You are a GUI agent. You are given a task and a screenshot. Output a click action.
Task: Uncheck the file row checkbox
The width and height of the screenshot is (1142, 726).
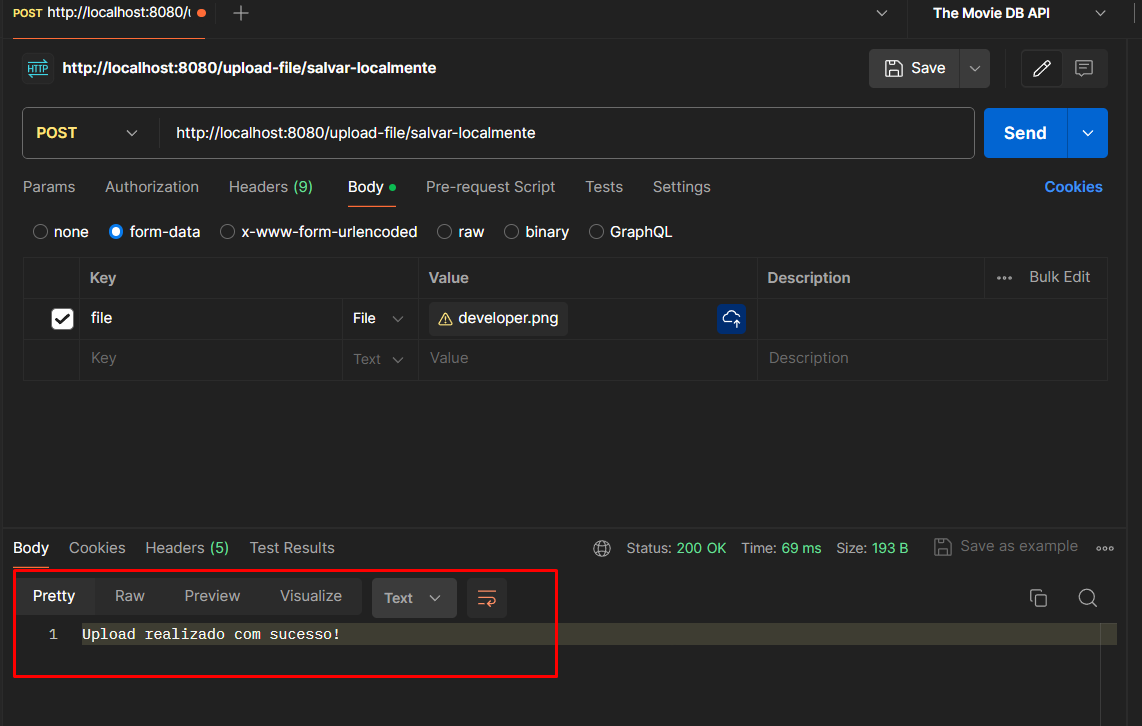coord(63,319)
